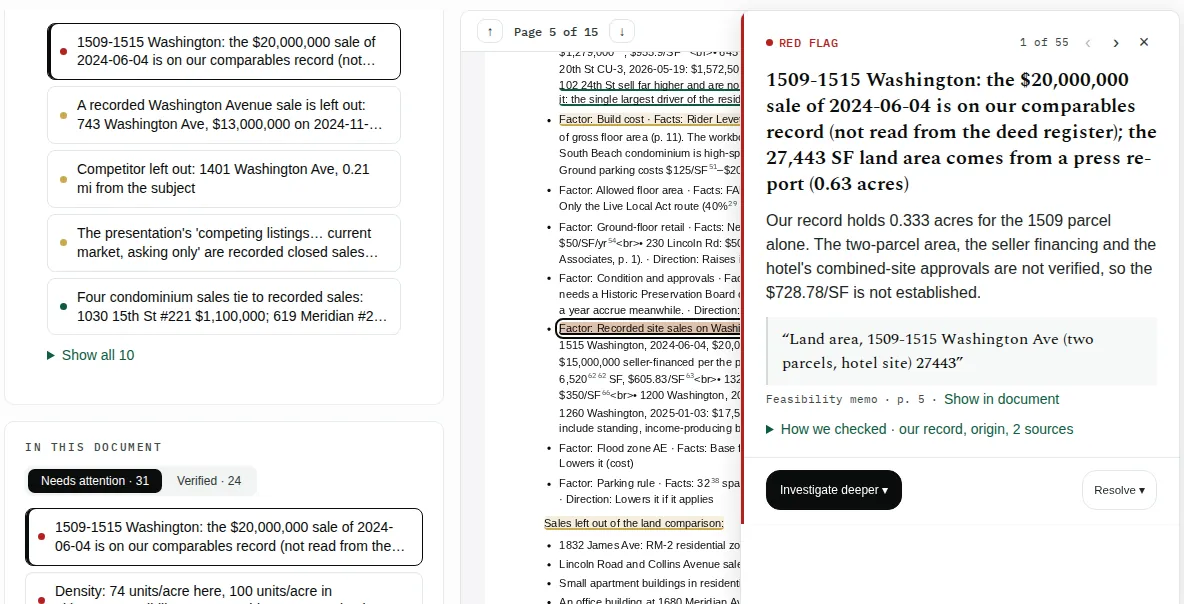Open the Resolve dropdown

point(1119,490)
